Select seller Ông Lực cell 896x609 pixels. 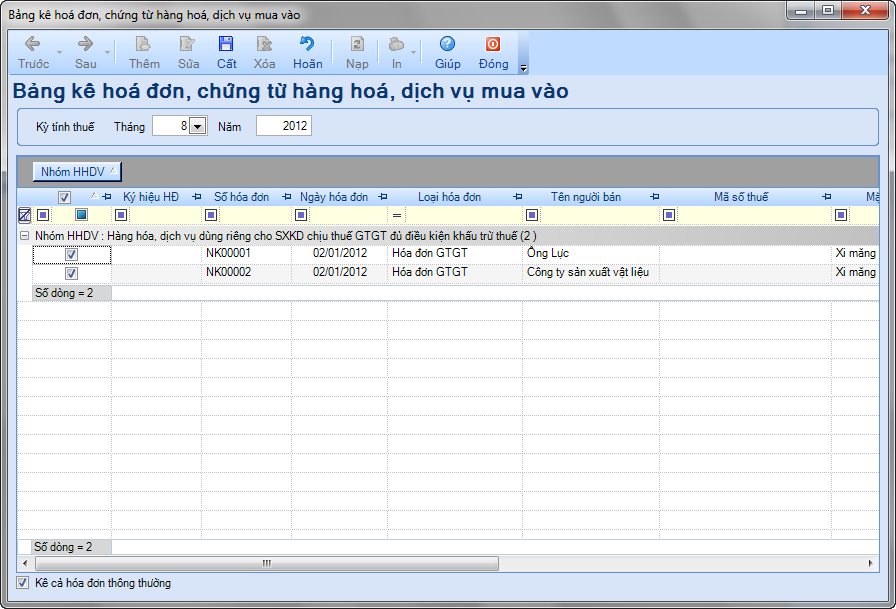591,254
